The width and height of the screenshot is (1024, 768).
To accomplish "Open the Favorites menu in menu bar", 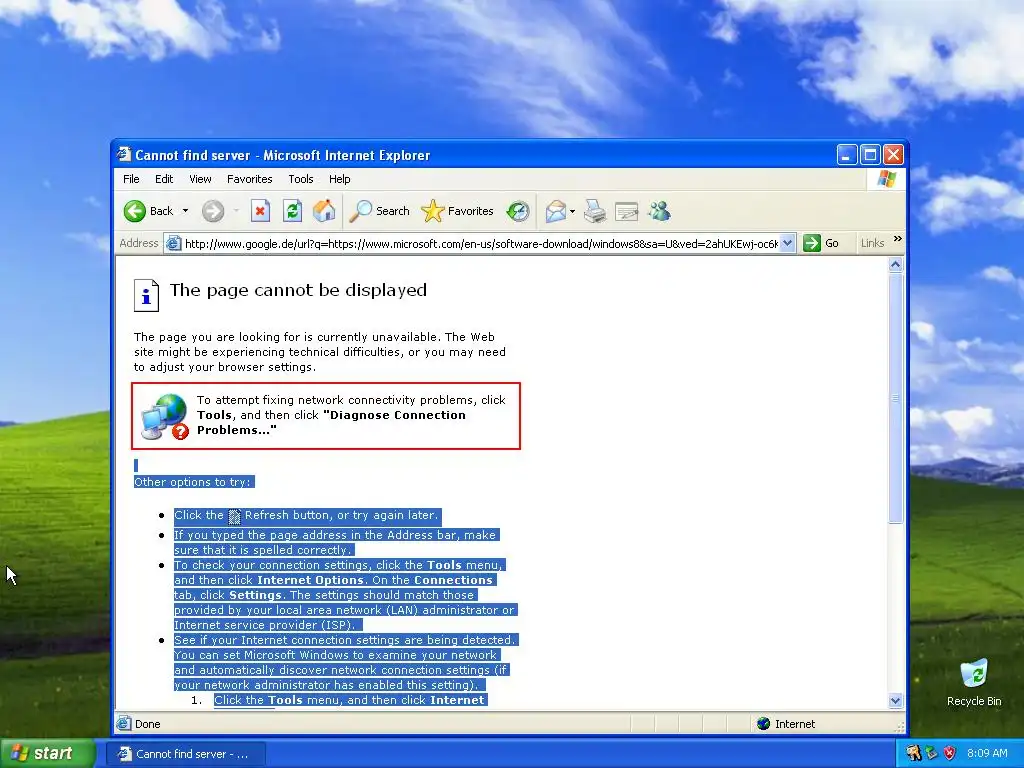I will click(x=249, y=179).
